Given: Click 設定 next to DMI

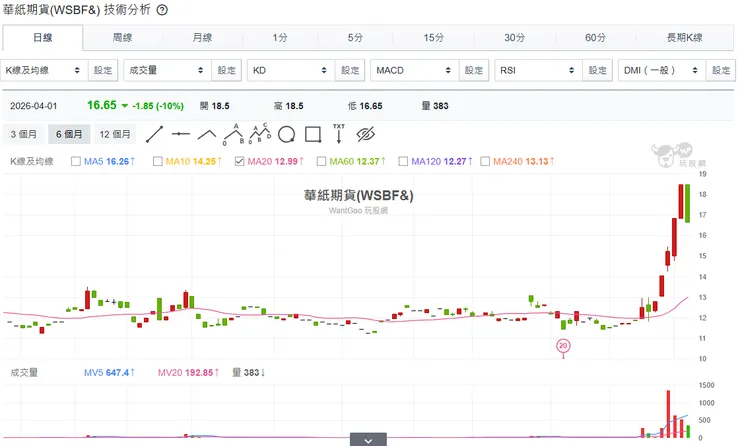Looking at the screenshot, I should (x=721, y=70).
